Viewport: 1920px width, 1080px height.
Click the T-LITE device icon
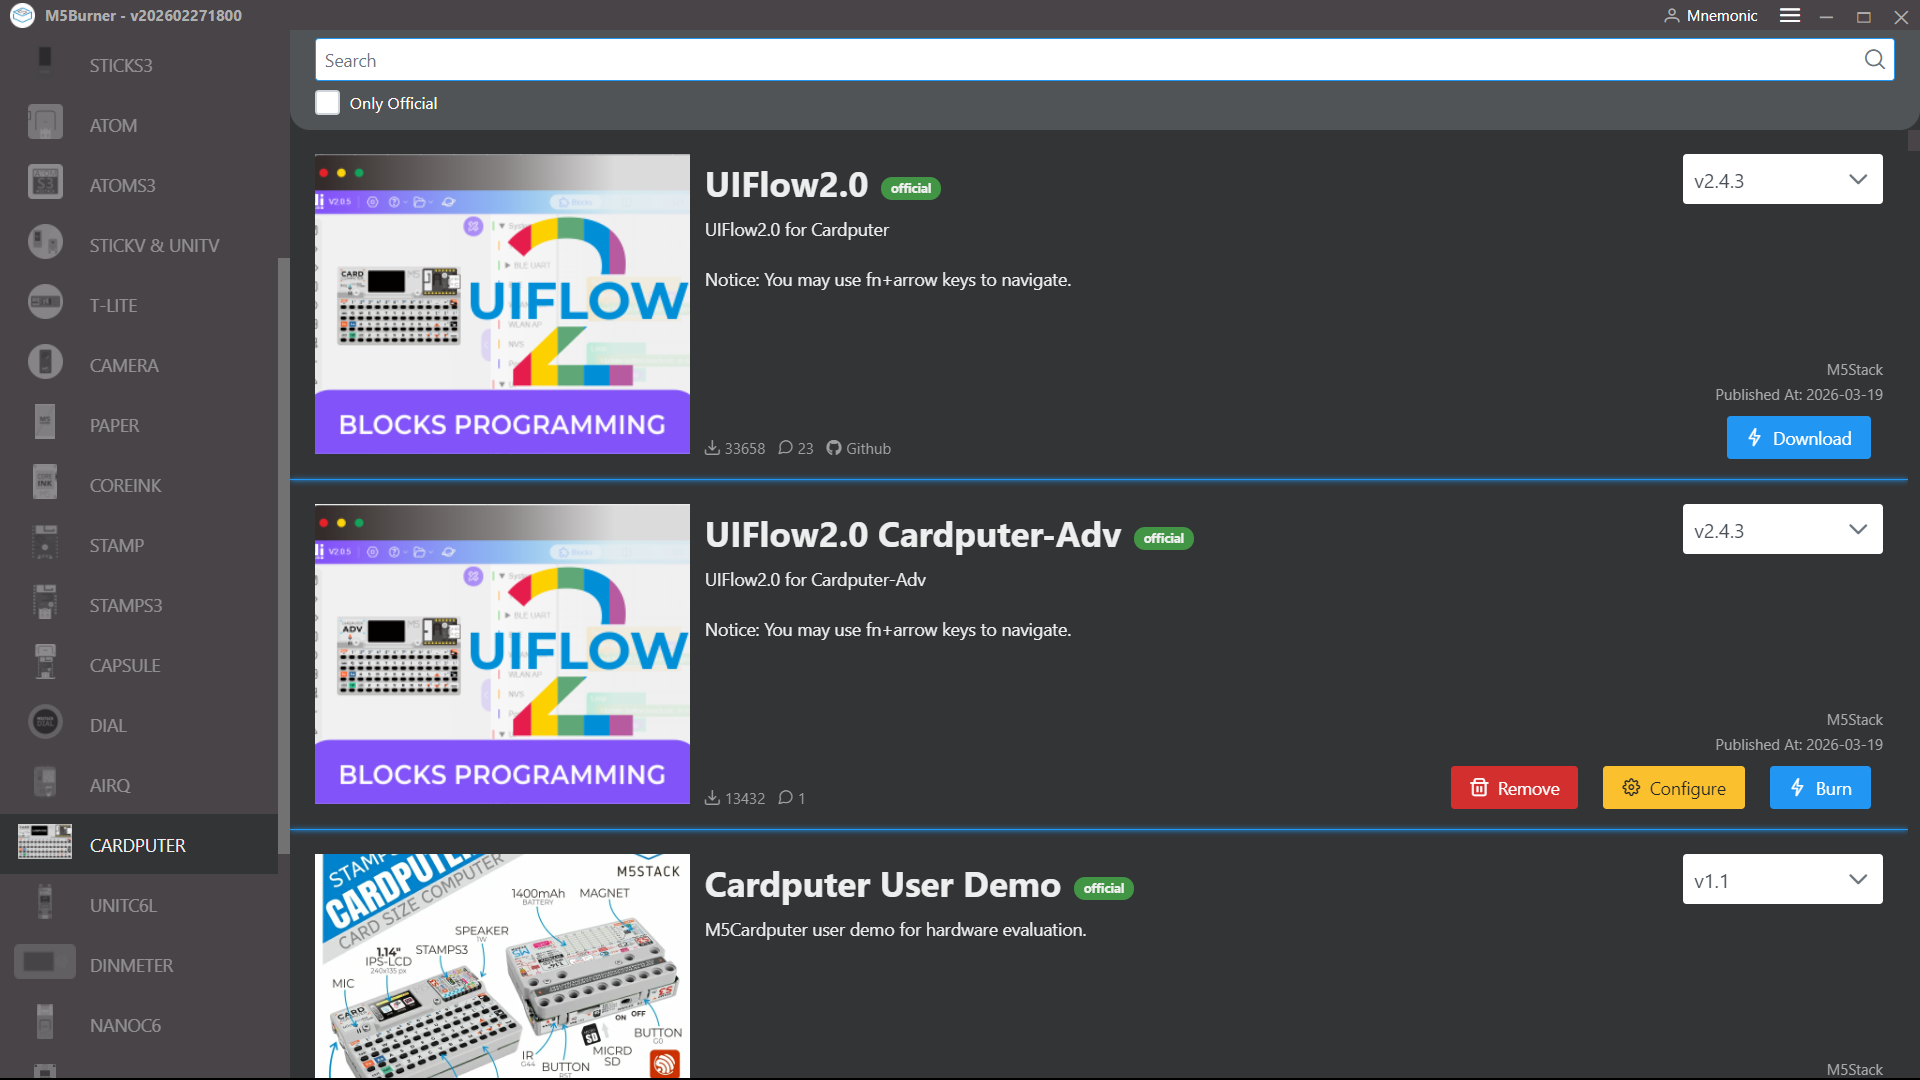click(x=45, y=302)
